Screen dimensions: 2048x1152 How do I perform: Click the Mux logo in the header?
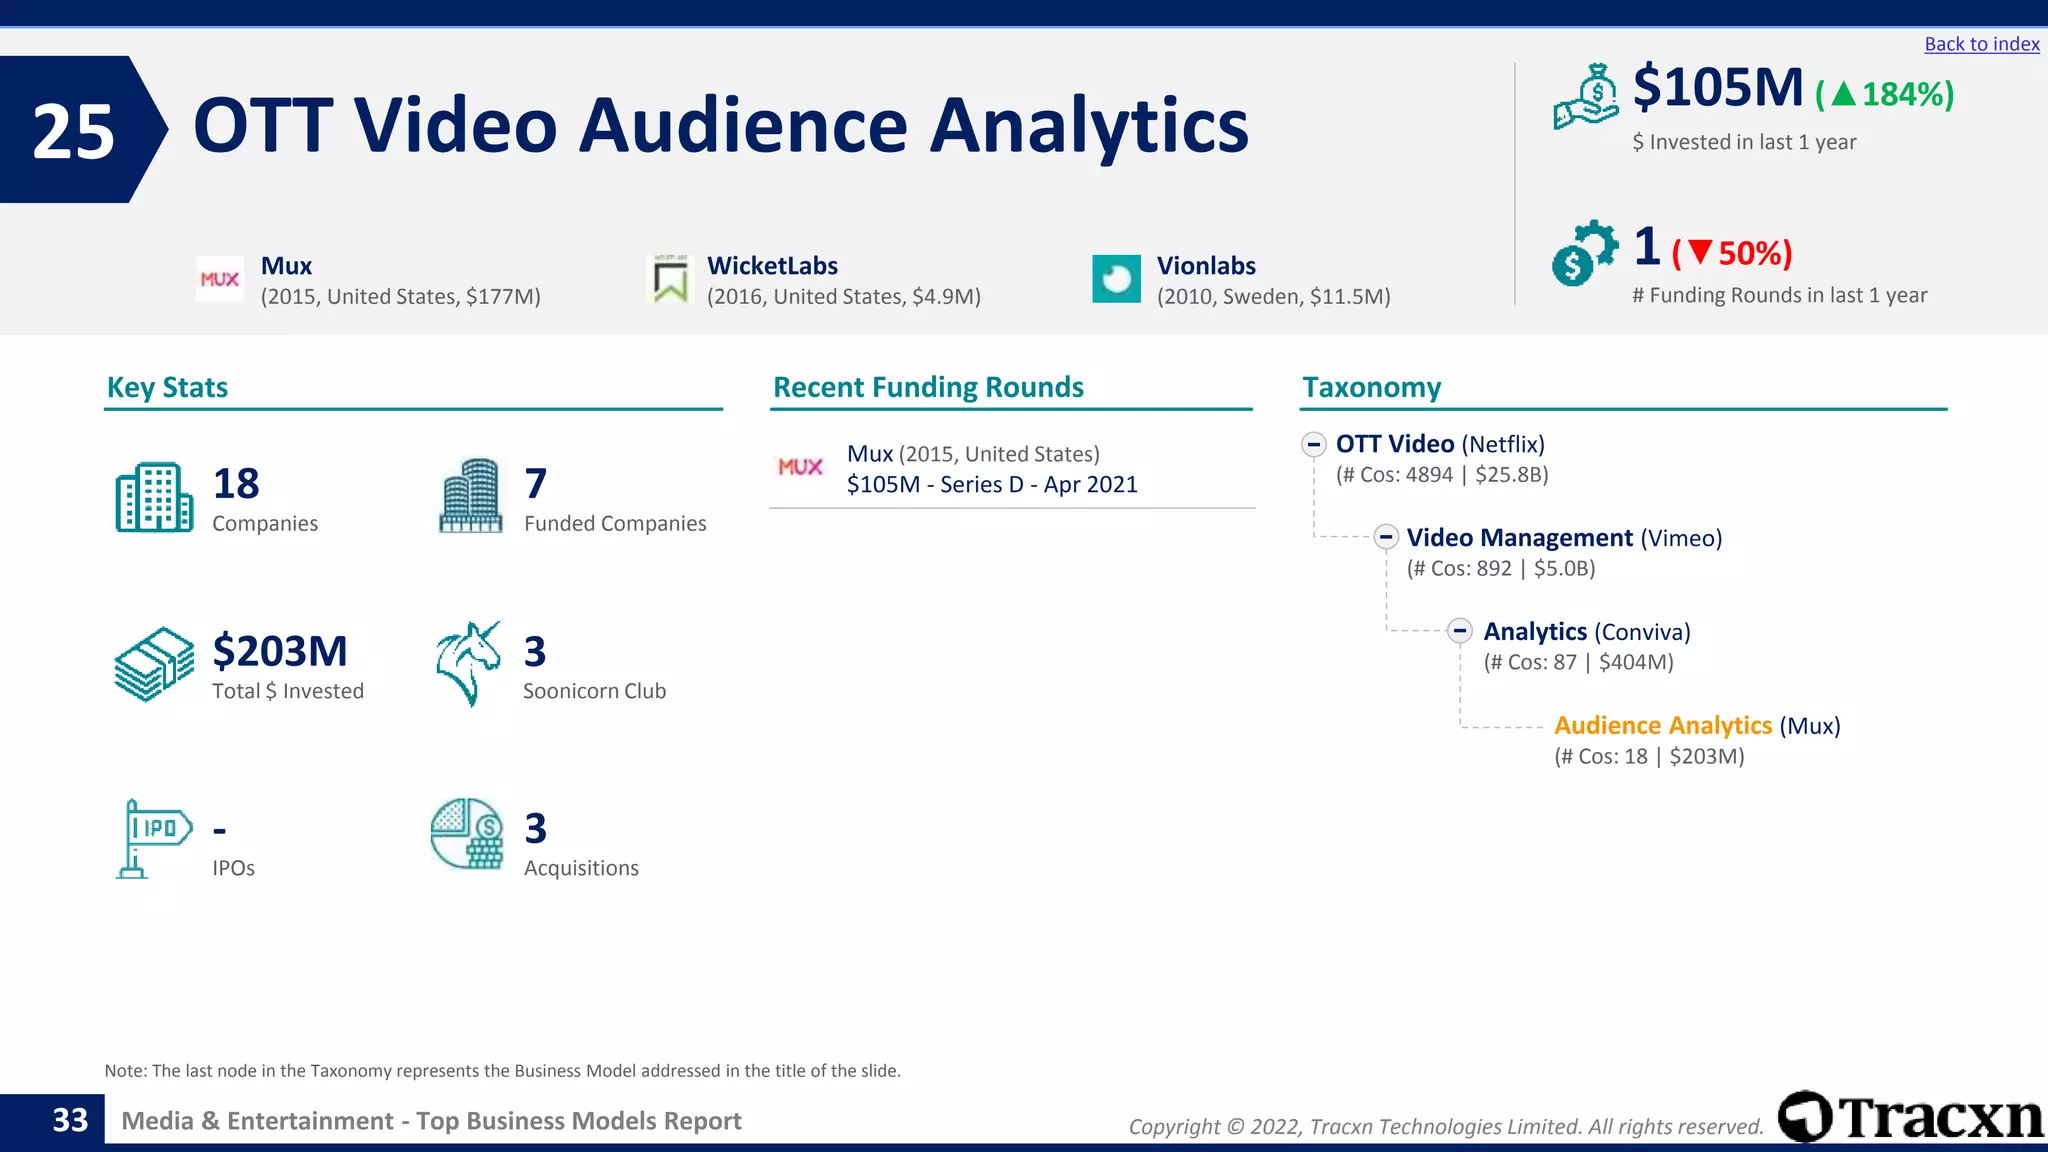[x=220, y=279]
